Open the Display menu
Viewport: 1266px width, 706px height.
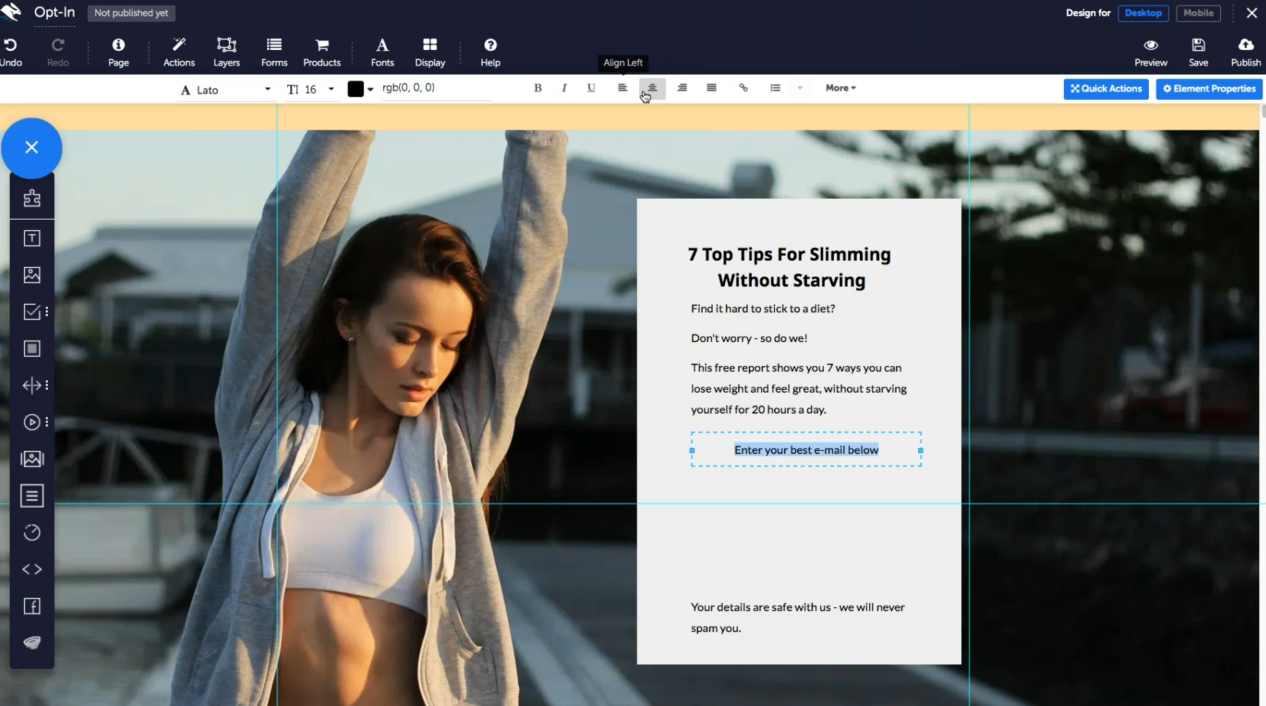pyautogui.click(x=430, y=52)
